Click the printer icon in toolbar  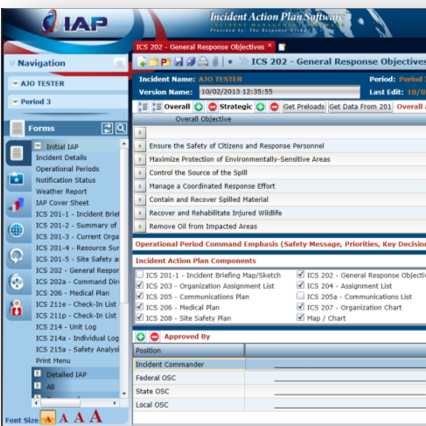[203, 62]
